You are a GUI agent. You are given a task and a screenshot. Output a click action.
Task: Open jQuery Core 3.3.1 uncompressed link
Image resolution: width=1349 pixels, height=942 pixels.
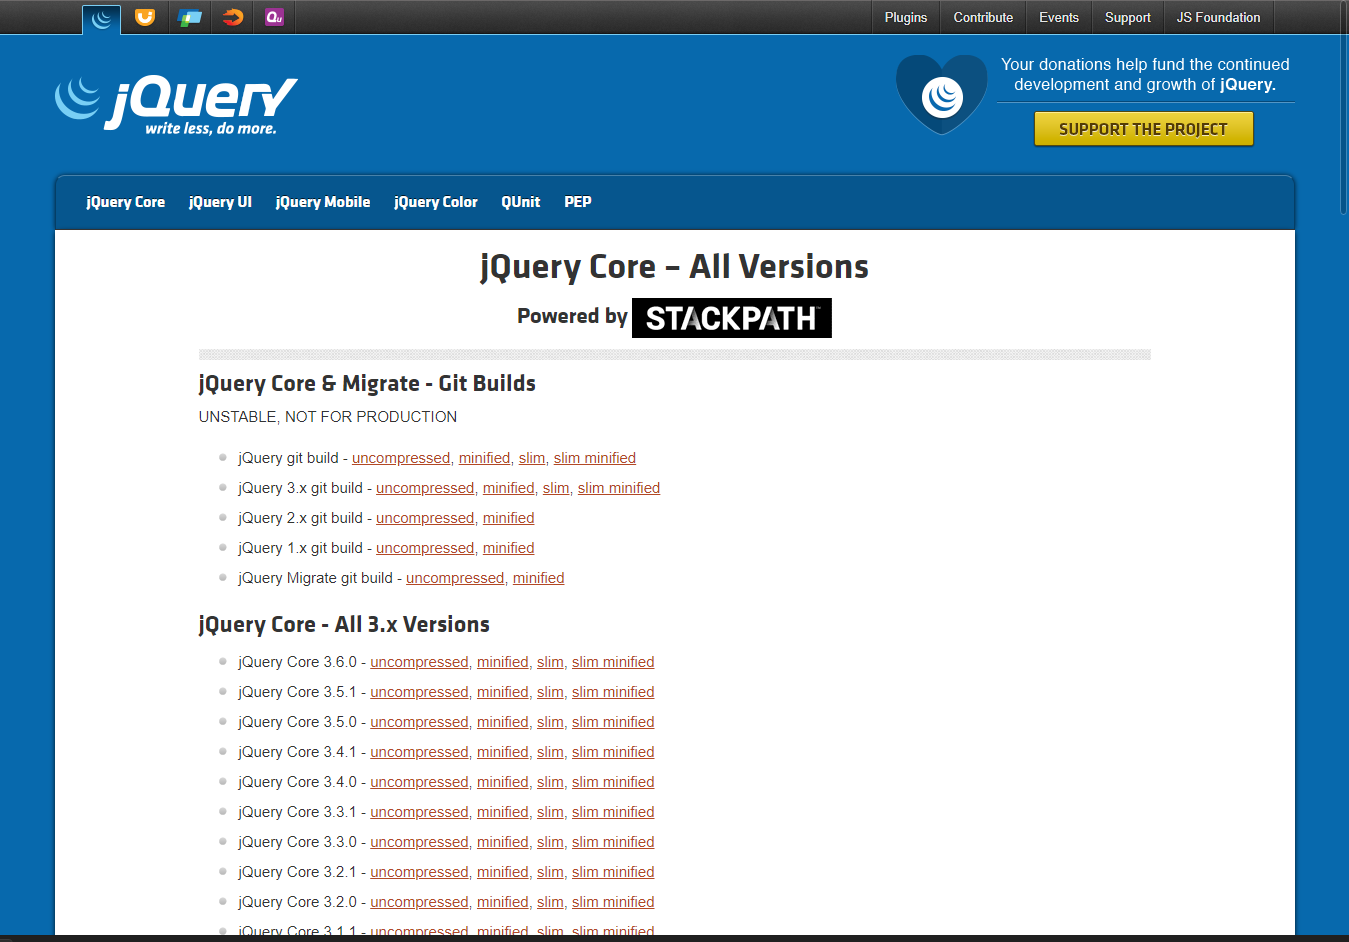click(419, 812)
